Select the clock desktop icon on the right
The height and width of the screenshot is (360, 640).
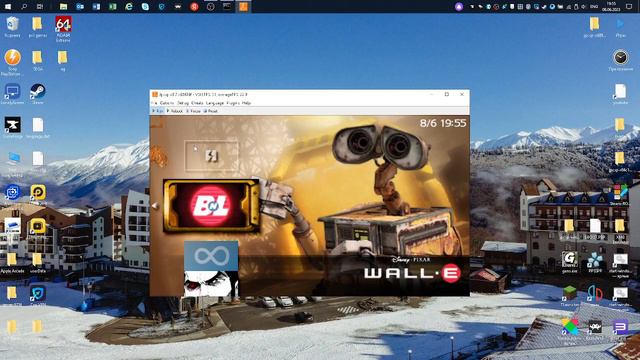pyautogui.click(x=620, y=60)
